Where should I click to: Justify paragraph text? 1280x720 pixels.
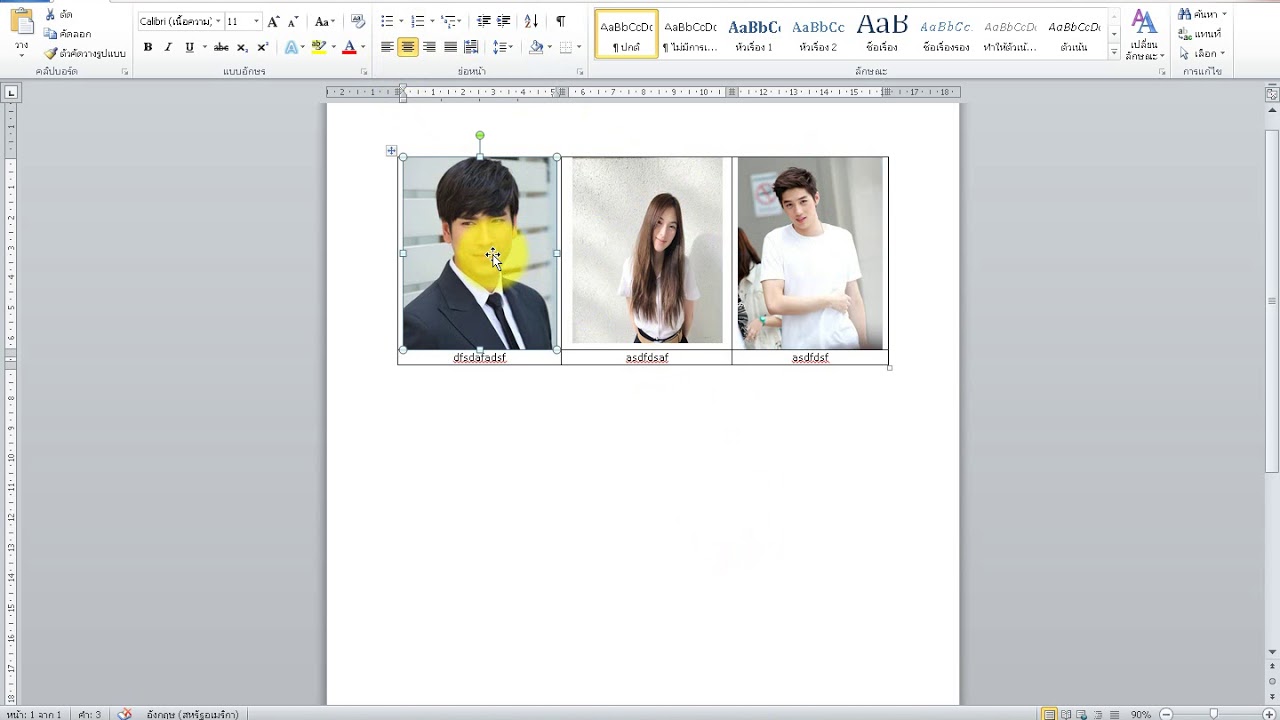pos(450,47)
